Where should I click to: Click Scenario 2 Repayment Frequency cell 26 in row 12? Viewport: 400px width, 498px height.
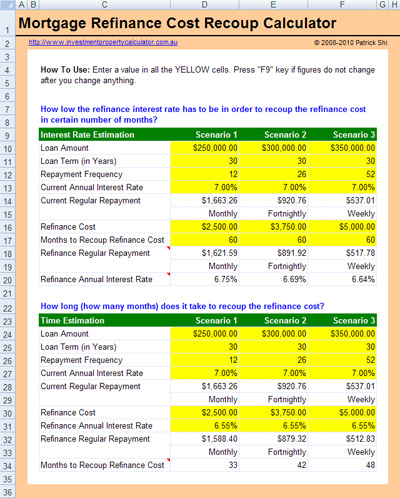(273, 174)
